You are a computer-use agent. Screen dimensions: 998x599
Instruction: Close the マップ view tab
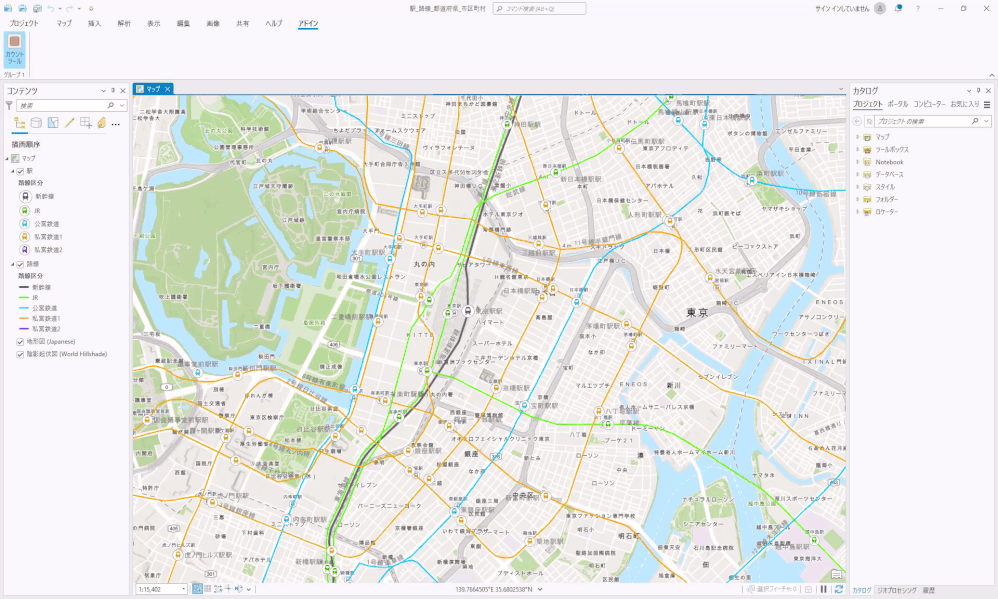(x=167, y=89)
